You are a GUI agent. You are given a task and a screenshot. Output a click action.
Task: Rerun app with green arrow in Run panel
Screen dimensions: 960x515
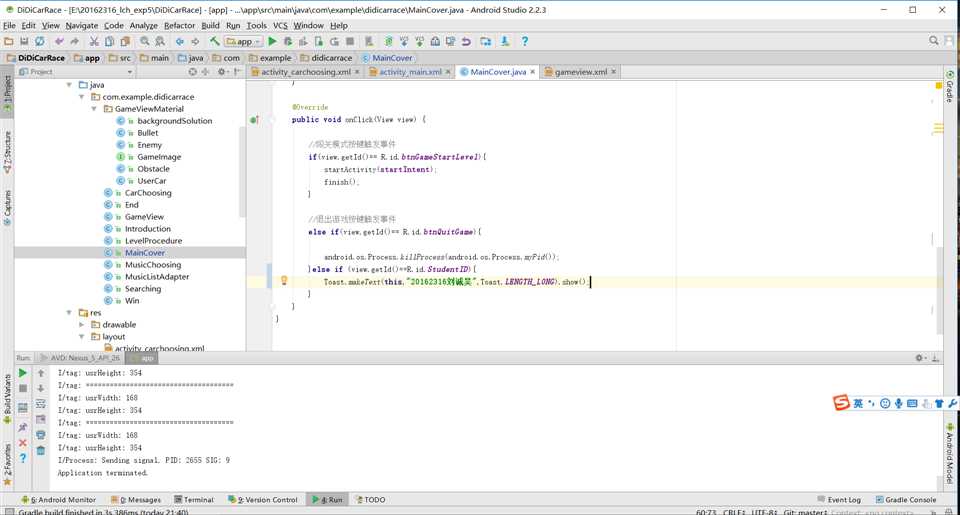tap(23, 373)
